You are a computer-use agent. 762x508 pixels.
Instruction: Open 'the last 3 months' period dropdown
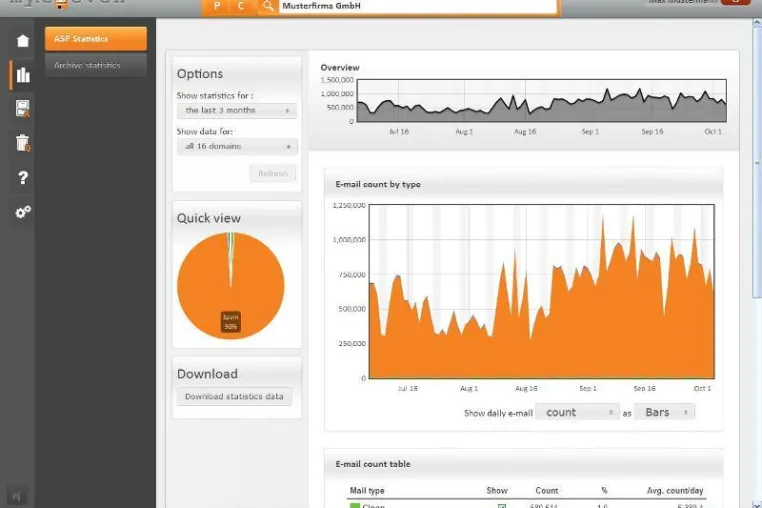[x=237, y=110]
